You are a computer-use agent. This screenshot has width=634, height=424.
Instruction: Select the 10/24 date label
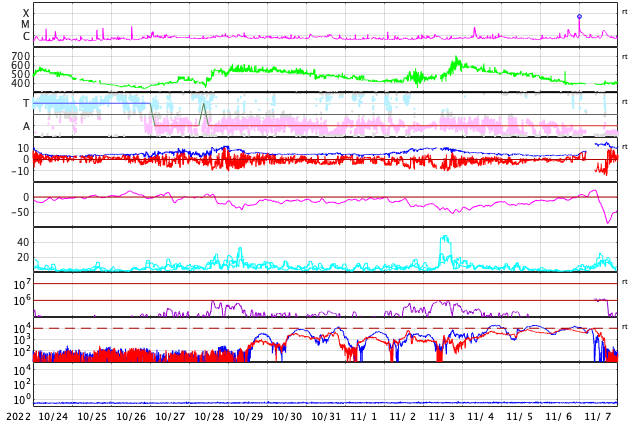click(53, 416)
